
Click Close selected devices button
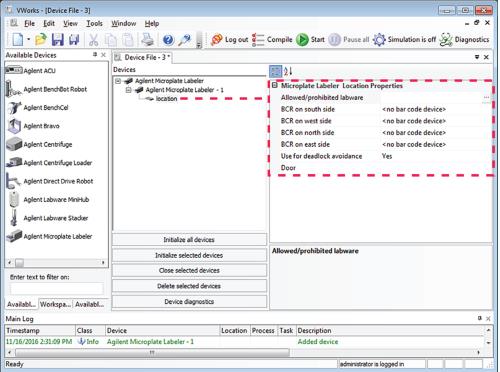189,270
